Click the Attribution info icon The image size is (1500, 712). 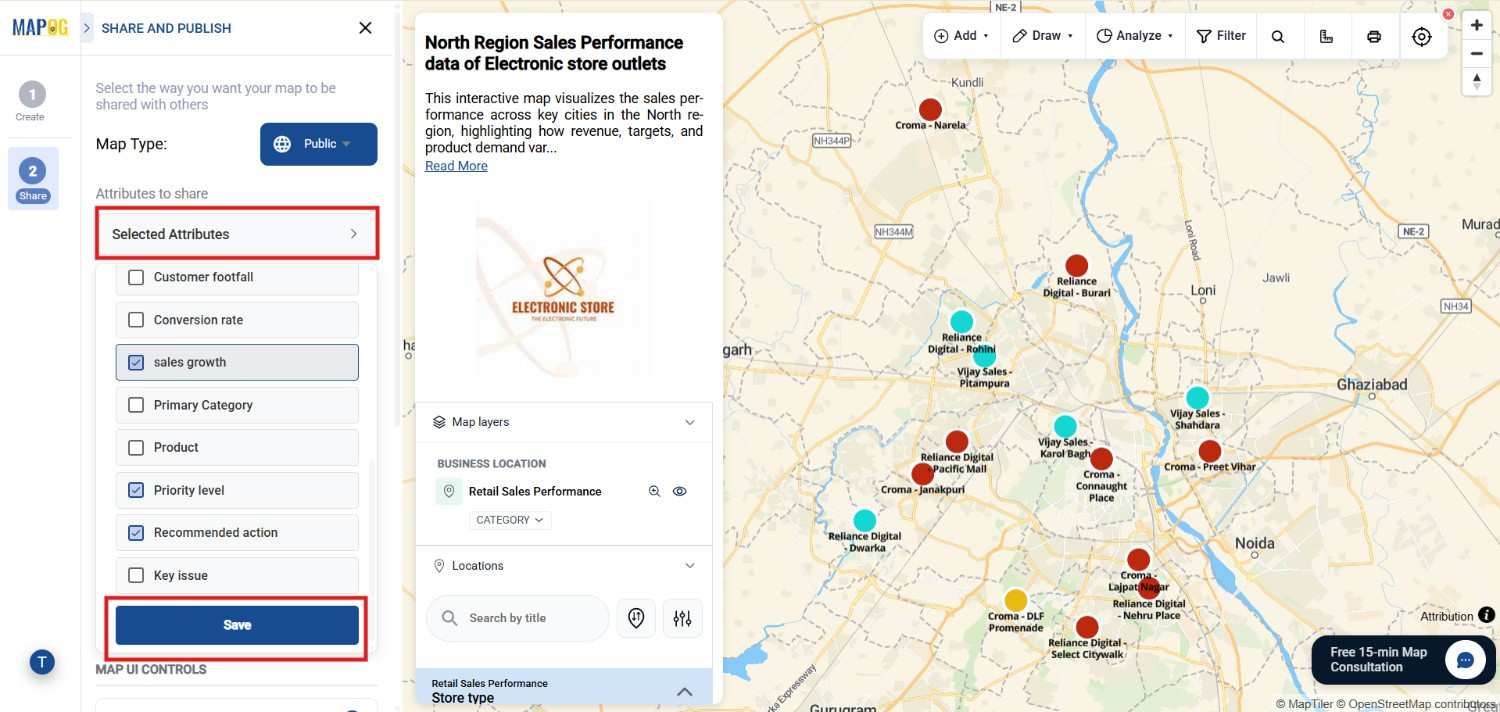click(1487, 616)
